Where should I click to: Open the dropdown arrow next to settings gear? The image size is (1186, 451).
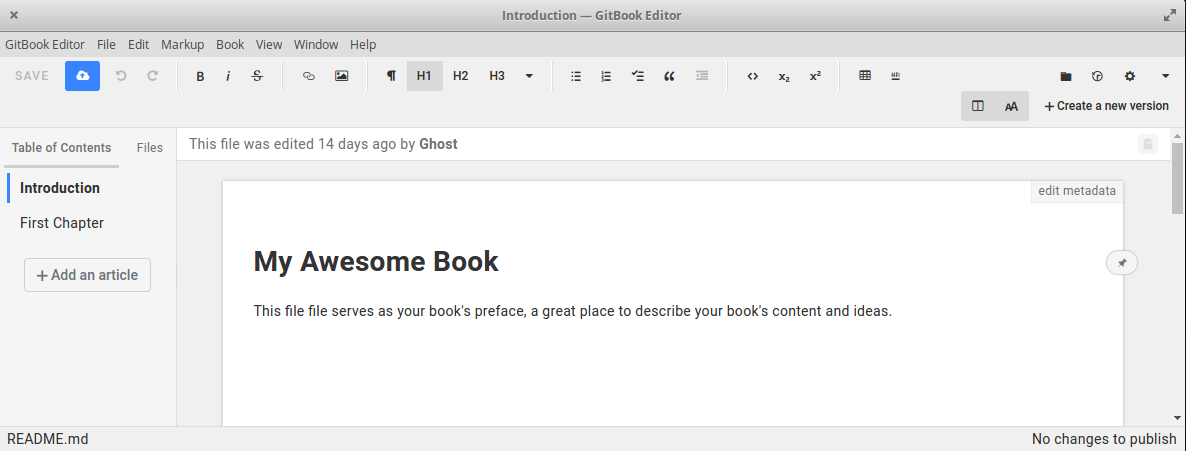coord(1165,76)
